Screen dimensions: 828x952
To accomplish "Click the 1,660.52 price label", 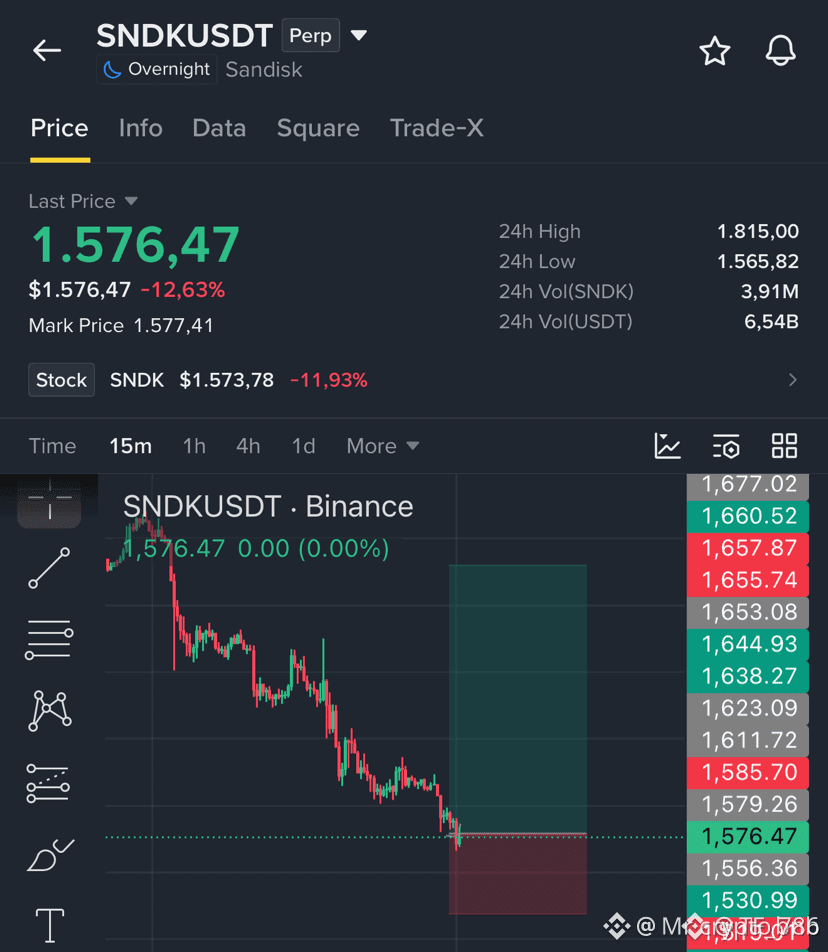I will pyautogui.click(x=748, y=516).
